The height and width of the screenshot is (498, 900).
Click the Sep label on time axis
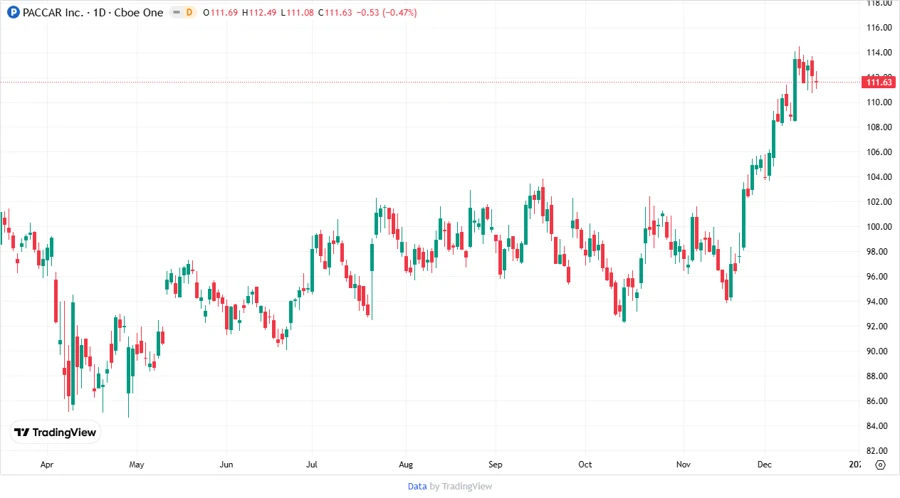pos(495,465)
